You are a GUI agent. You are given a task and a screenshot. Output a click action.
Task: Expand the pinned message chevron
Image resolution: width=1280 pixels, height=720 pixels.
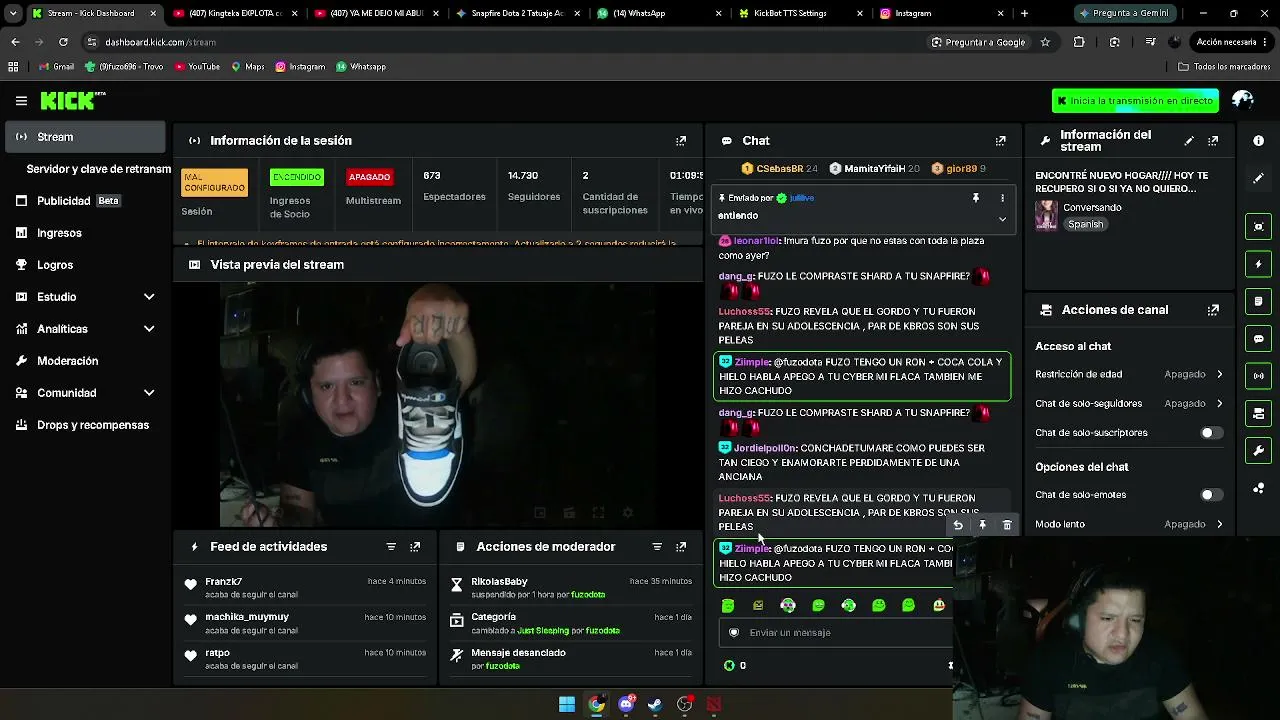click(1002, 219)
